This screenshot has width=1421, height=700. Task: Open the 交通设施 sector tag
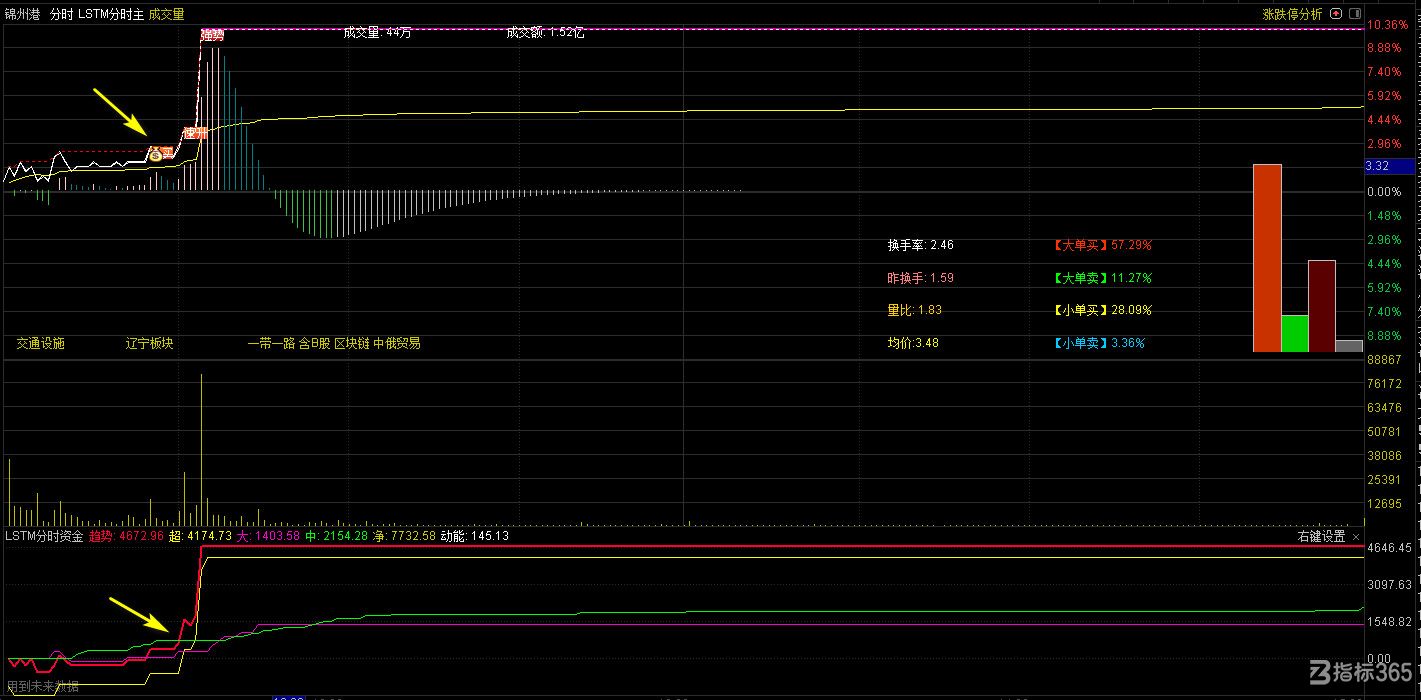(x=40, y=343)
